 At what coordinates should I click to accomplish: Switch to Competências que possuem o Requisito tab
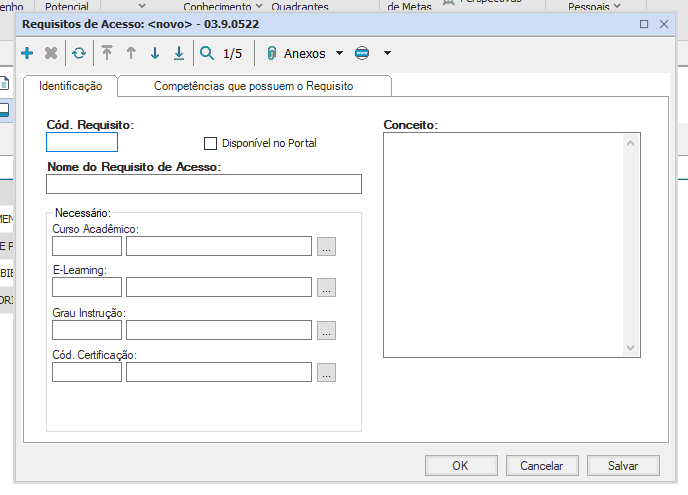pos(253,87)
